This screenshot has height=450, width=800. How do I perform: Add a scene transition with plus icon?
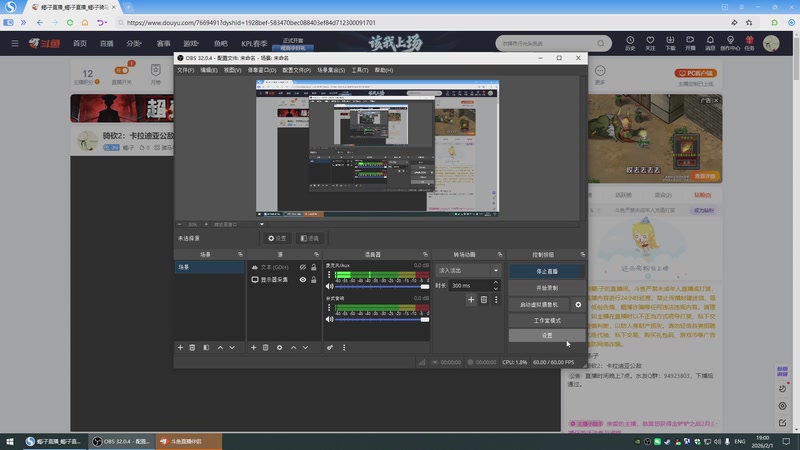click(471, 299)
